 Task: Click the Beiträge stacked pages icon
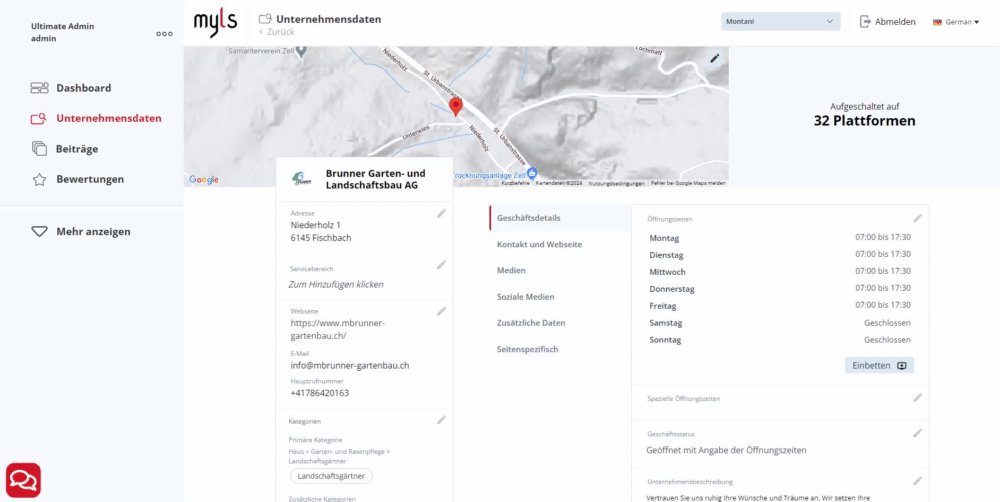40,149
